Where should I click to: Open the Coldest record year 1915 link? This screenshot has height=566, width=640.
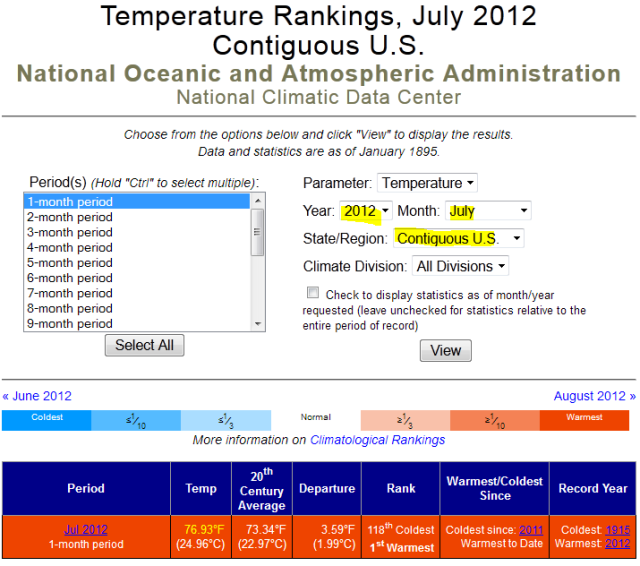(618, 530)
